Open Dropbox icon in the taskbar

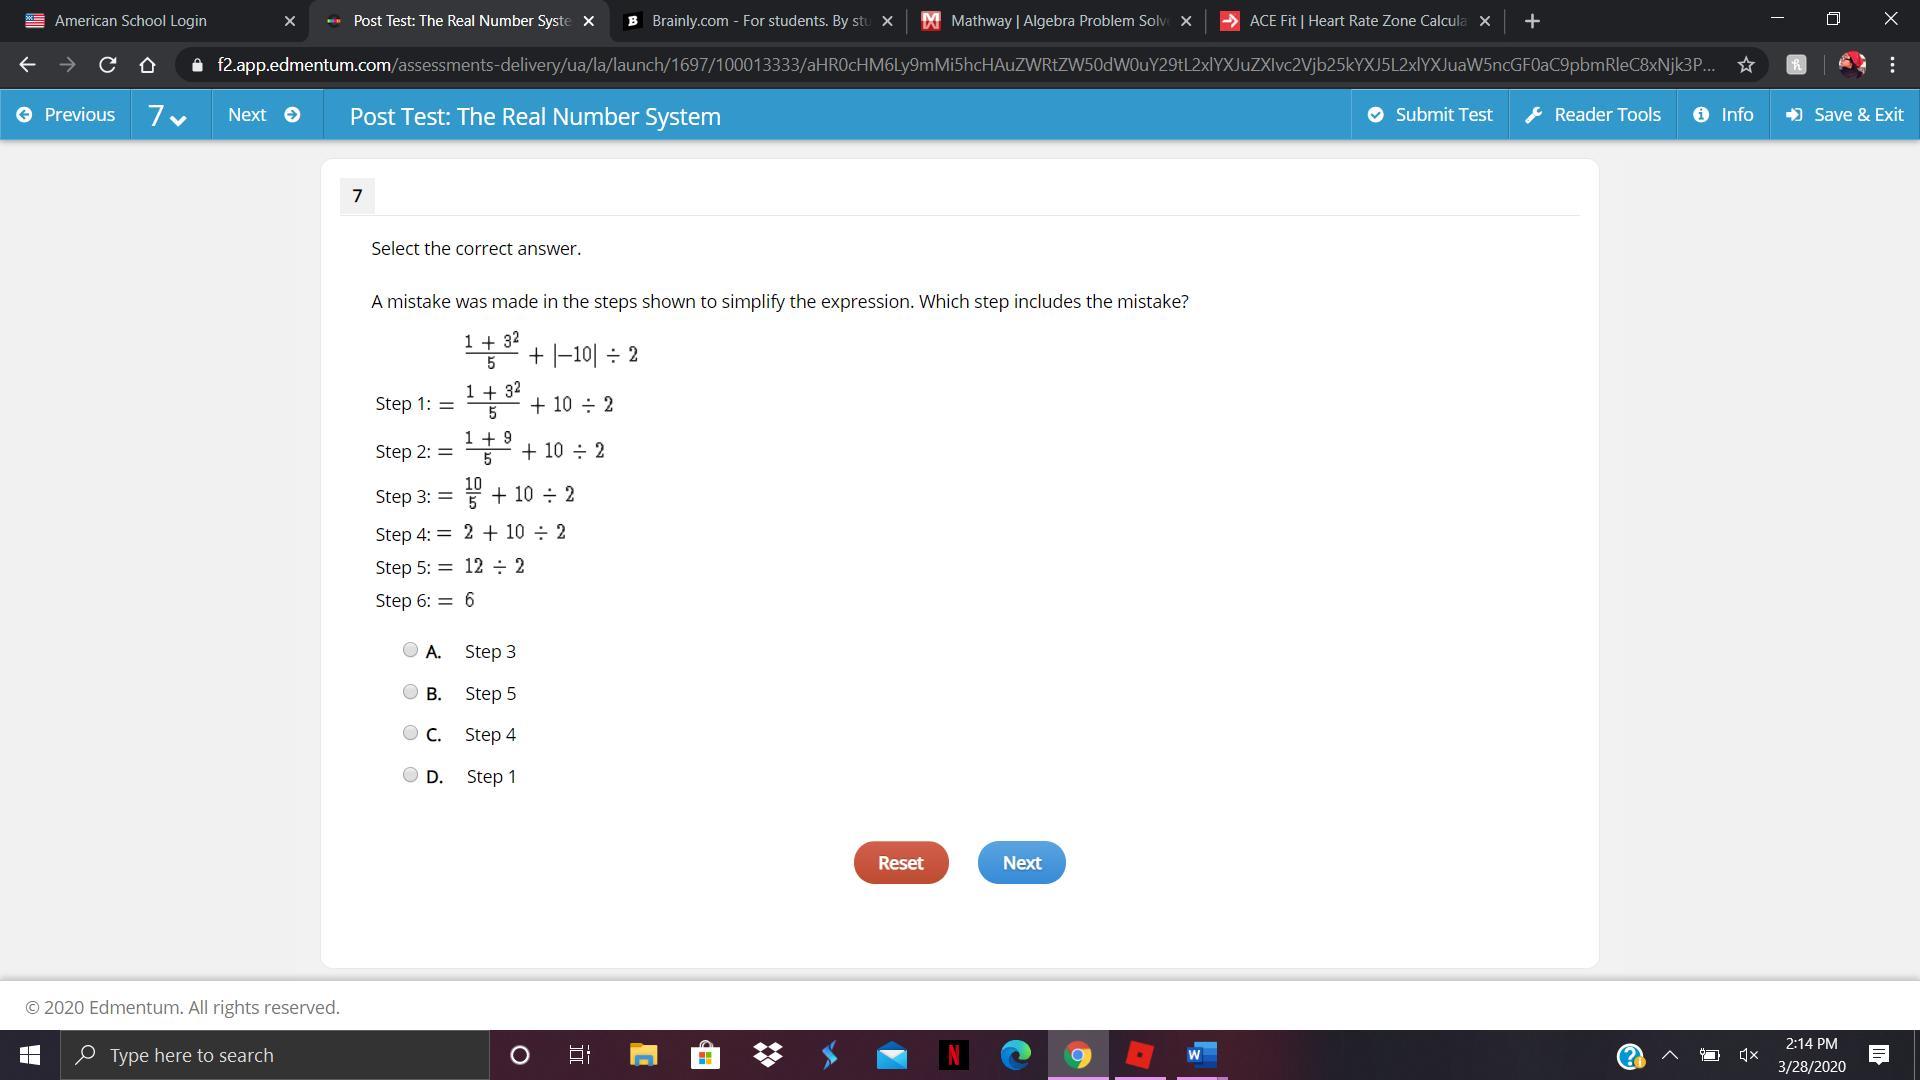pyautogui.click(x=767, y=1055)
